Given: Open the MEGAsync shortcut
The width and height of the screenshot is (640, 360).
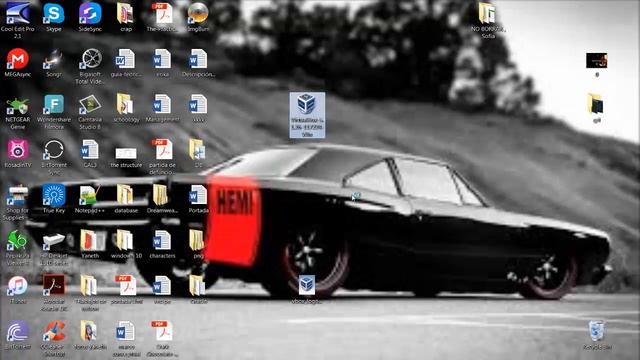Looking at the screenshot, I should tap(18, 63).
